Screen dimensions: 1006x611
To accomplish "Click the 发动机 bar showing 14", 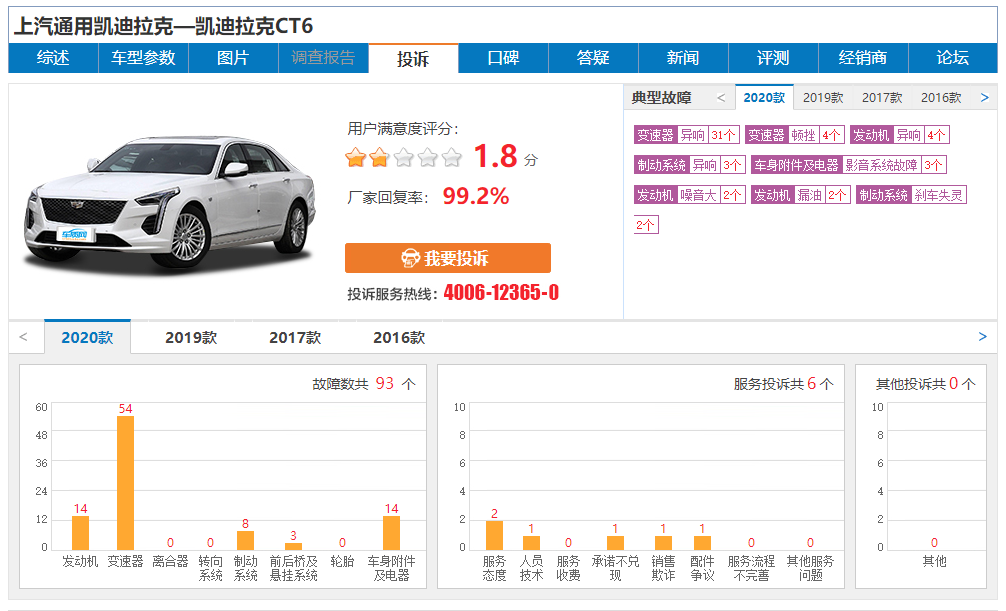I will click(80, 533).
